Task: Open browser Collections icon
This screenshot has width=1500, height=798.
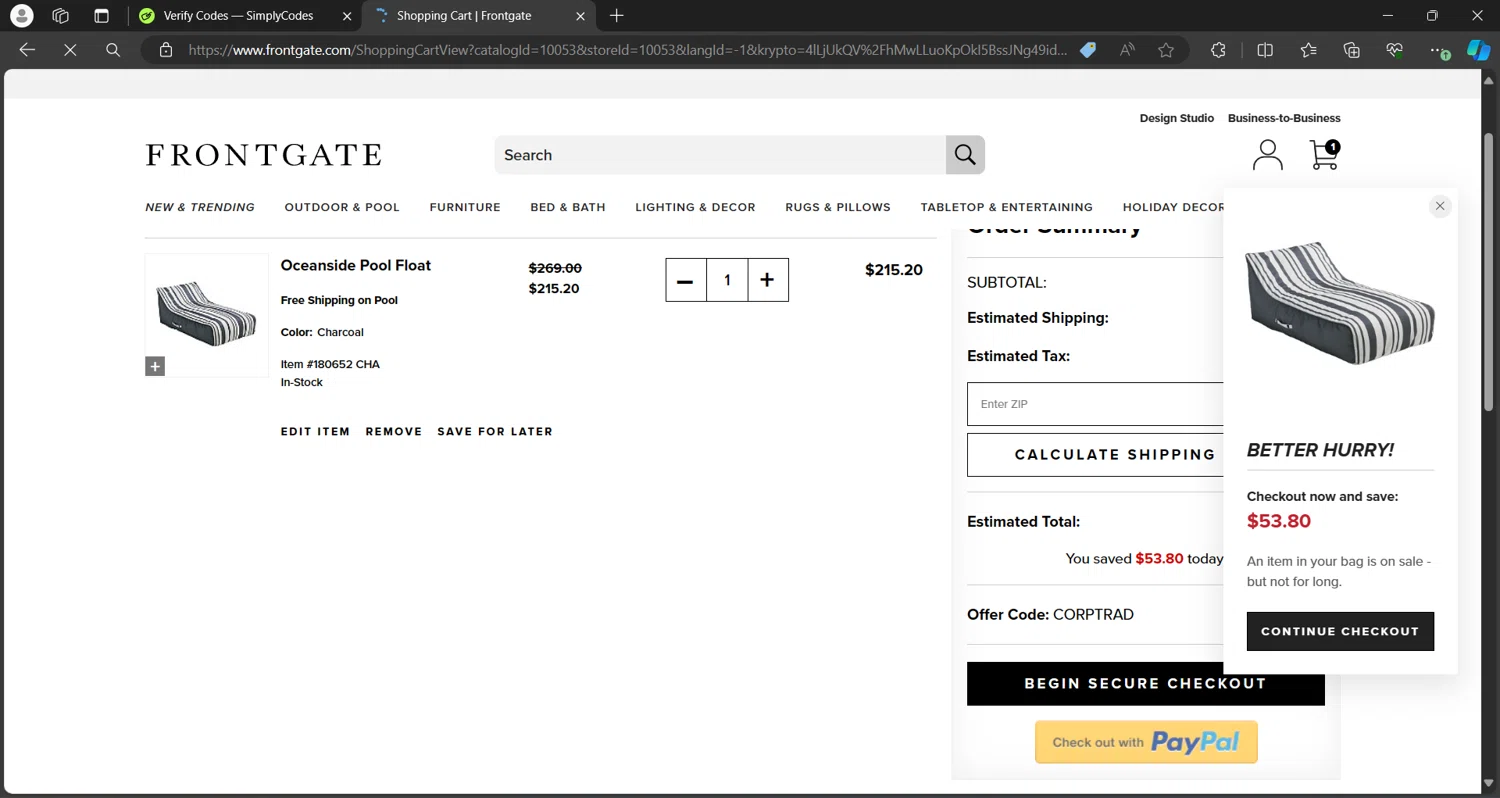Action: click(1352, 50)
